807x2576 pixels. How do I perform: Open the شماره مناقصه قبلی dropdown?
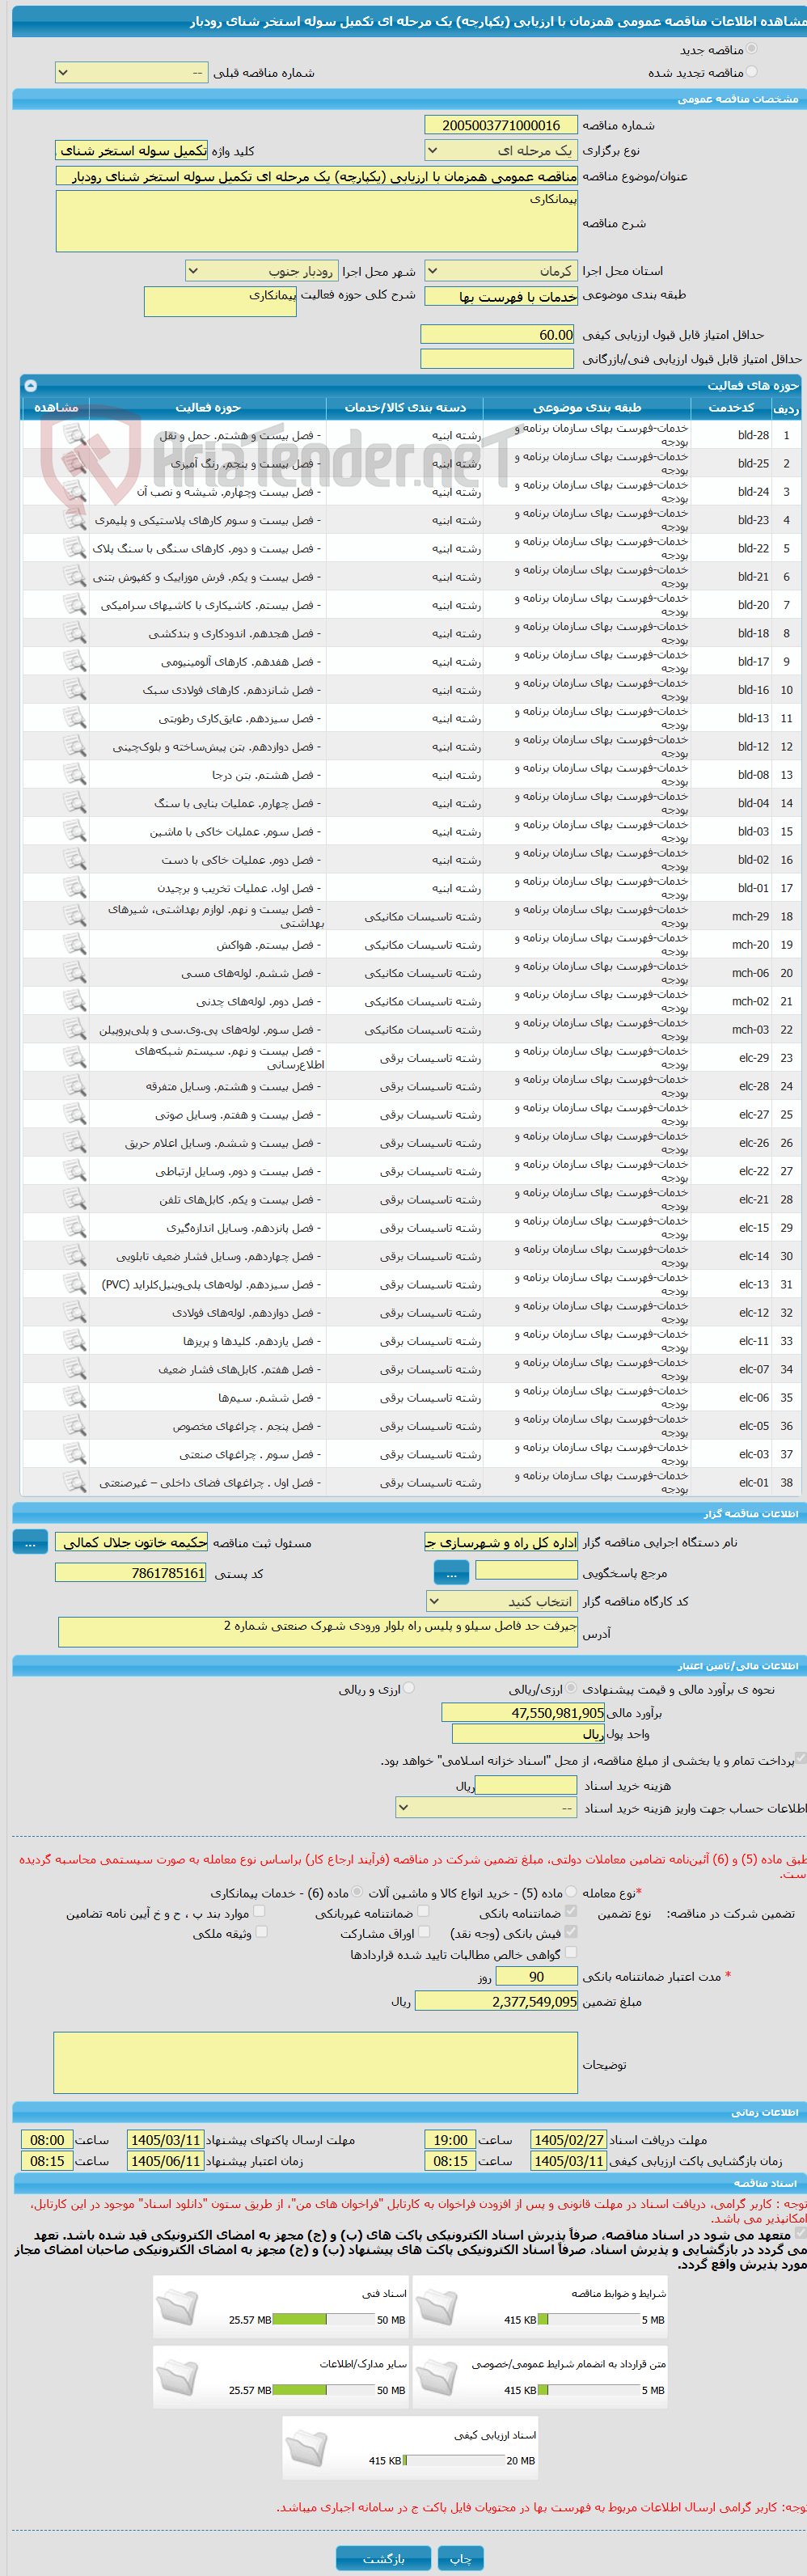[131, 72]
